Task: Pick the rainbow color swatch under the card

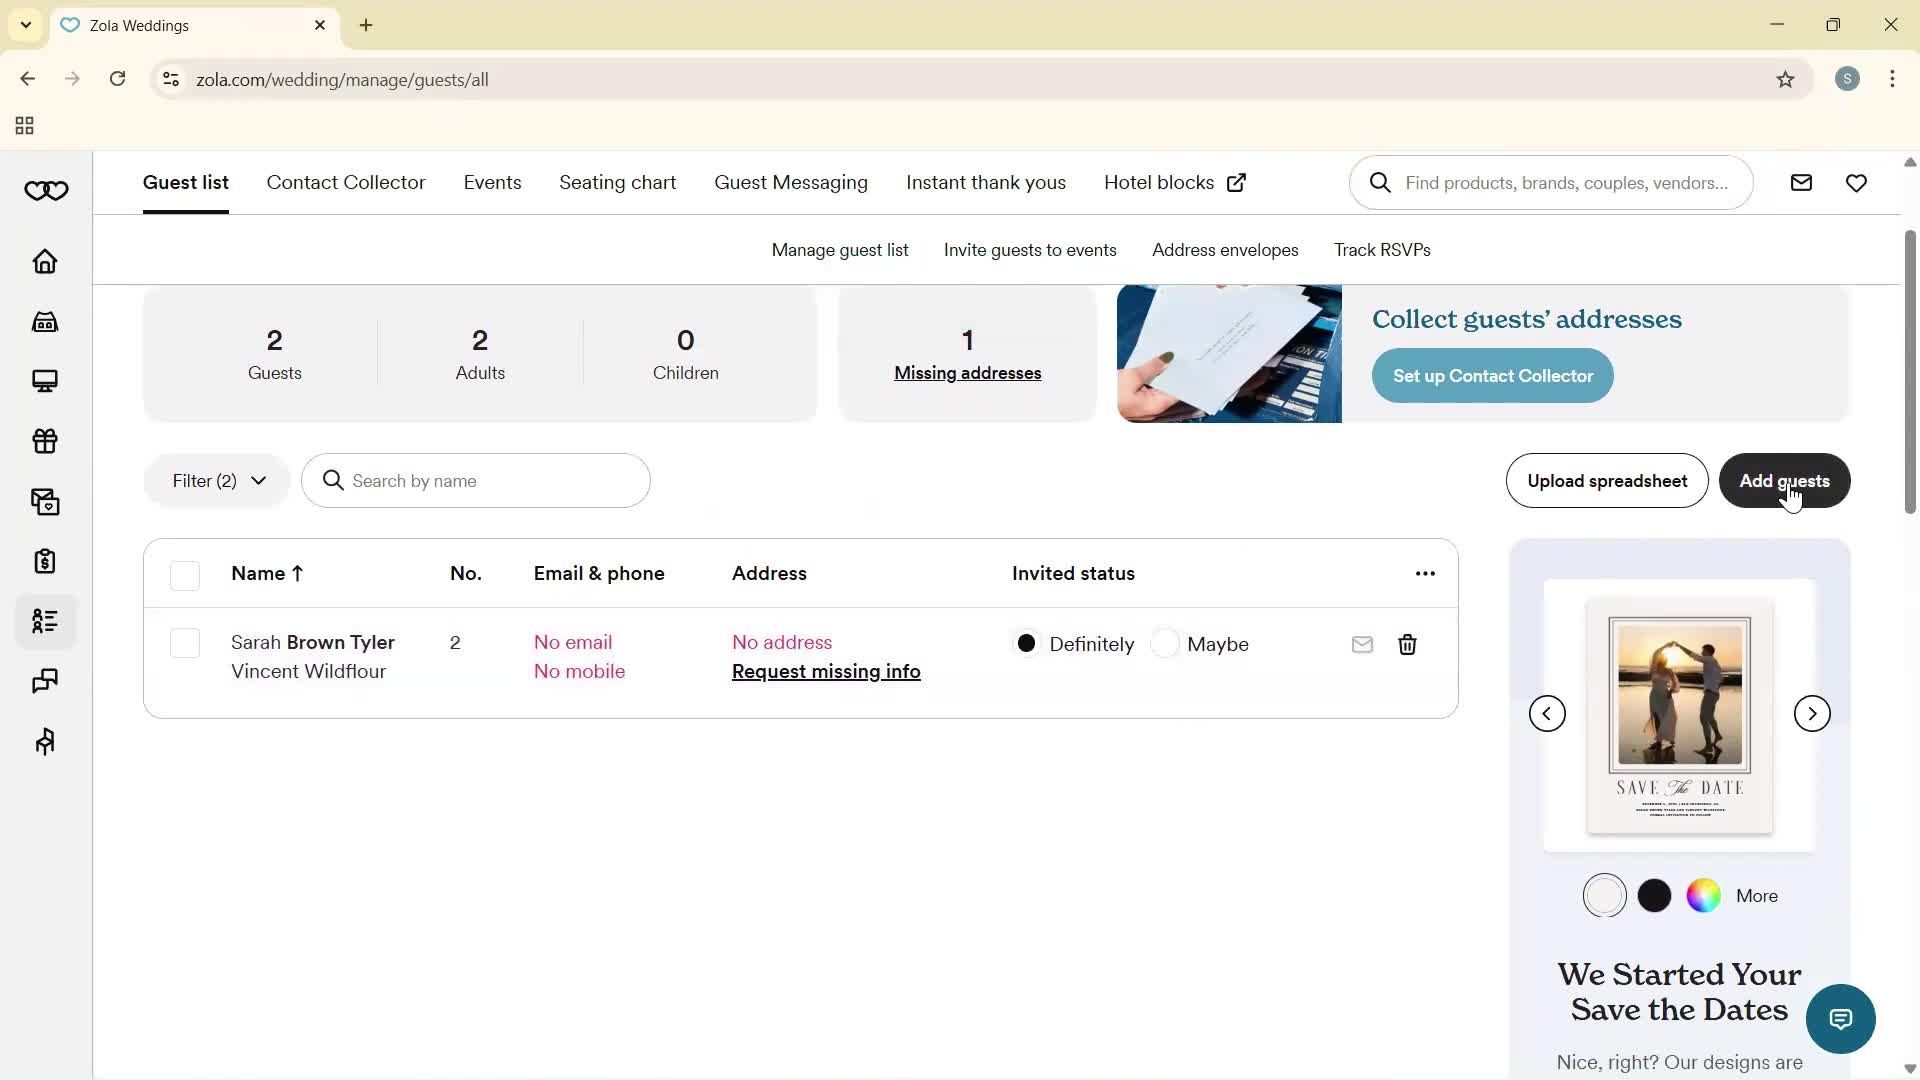Action: coord(1703,895)
